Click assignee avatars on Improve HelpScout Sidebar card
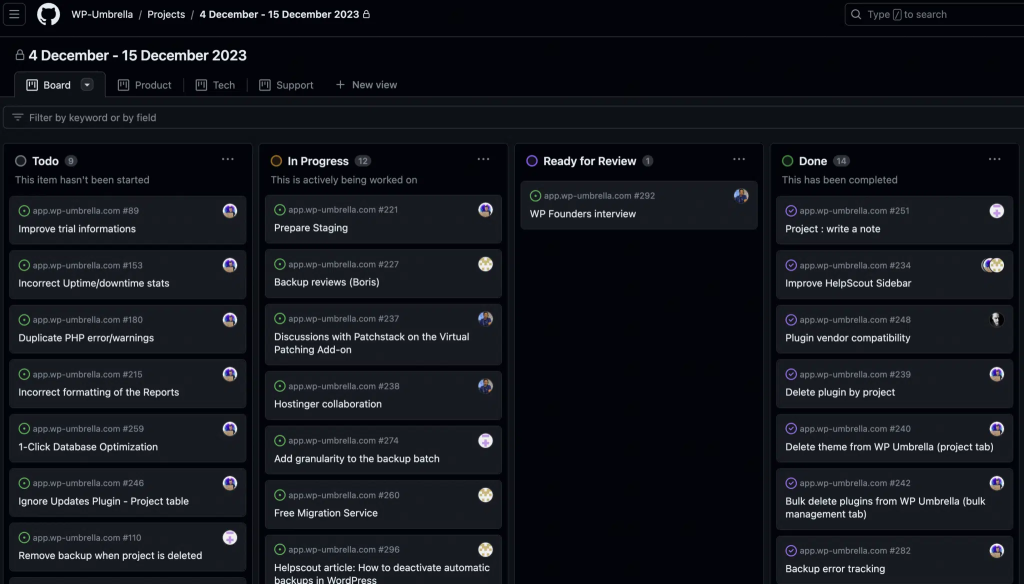Image resolution: width=1024 pixels, height=584 pixels. [x=993, y=265]
